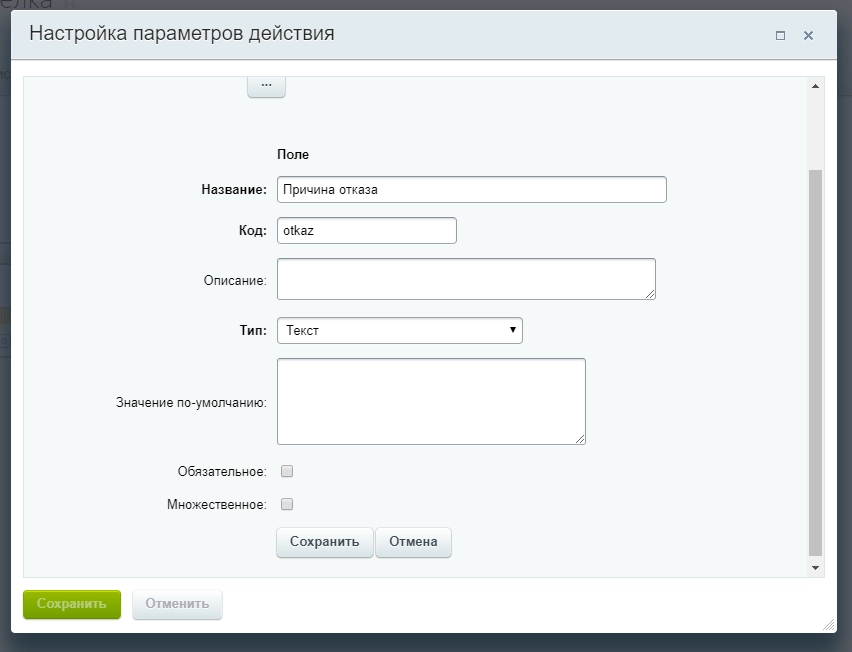Click the dialog title Настройка параметров действия
Image resolution: width=852 pixels, height=652 pixels.
pos(185,34)
